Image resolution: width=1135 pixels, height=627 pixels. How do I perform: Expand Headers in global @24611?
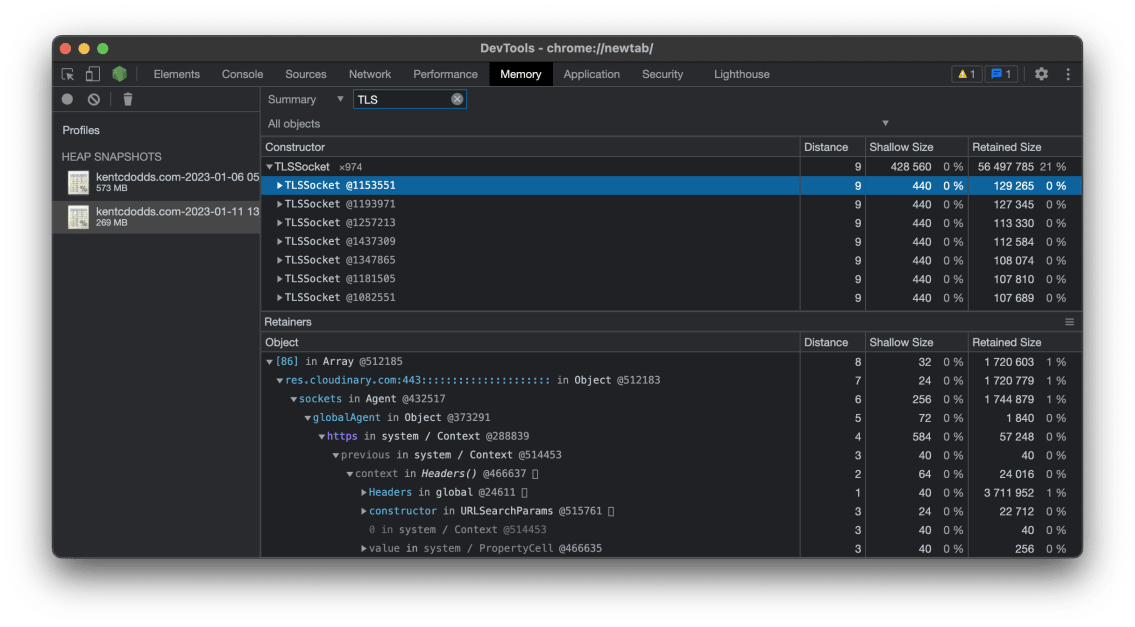pyautogui.click(x=364, y=492)
